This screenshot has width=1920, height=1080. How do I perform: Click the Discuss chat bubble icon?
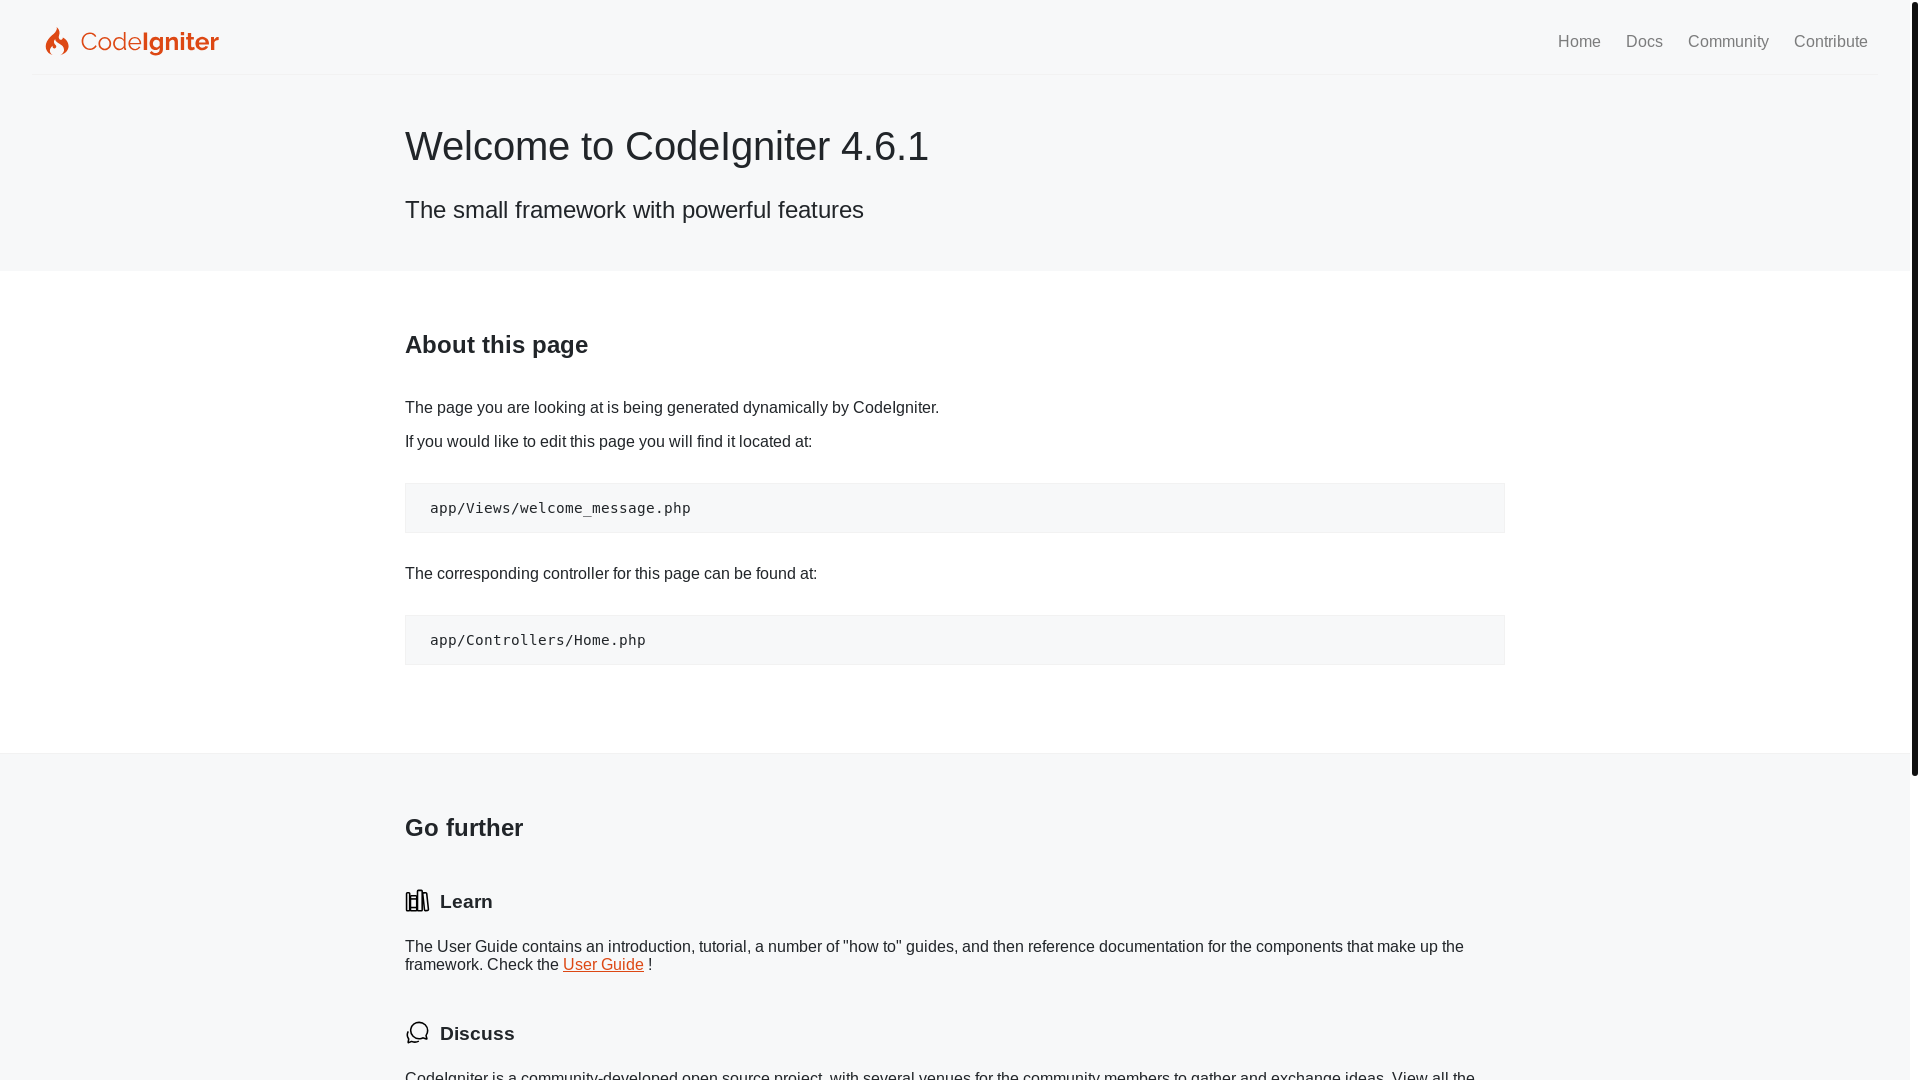(417, 1033)
